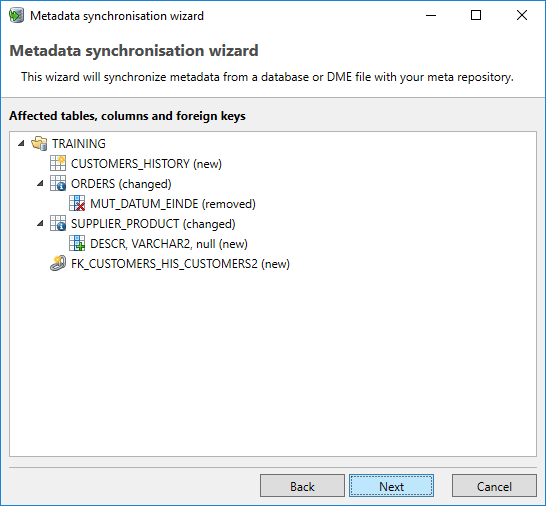Maximize the wizard window
The image size is (546, 506).
[476, 16]
